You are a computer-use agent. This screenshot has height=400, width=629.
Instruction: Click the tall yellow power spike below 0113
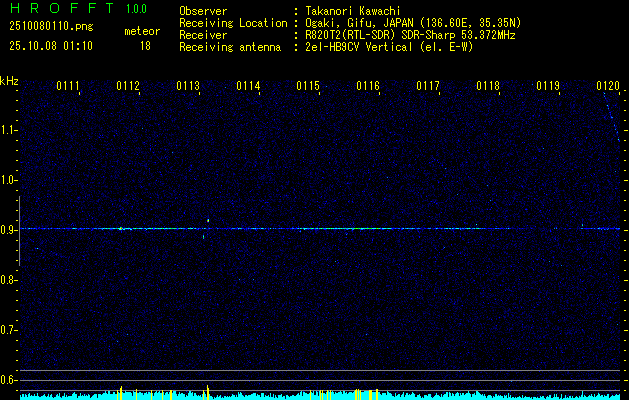coord(207,392)
